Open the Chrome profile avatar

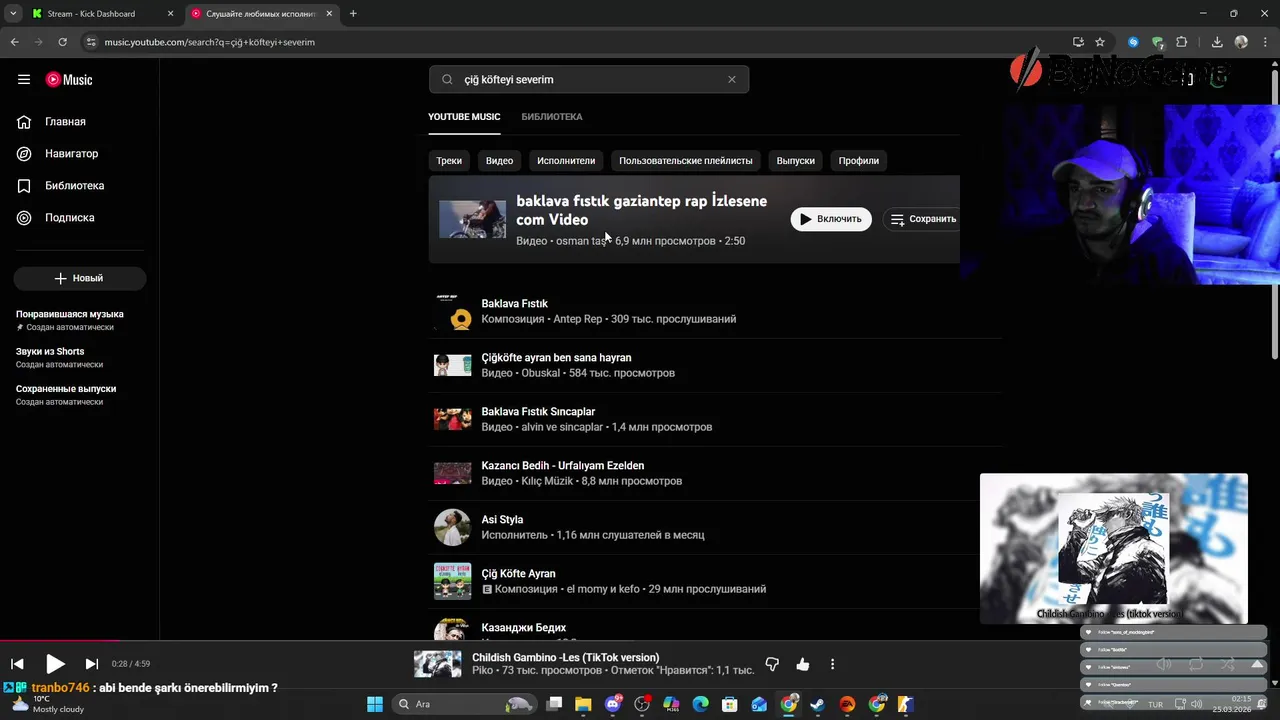pyautogui.click(x=1241, y=42)
